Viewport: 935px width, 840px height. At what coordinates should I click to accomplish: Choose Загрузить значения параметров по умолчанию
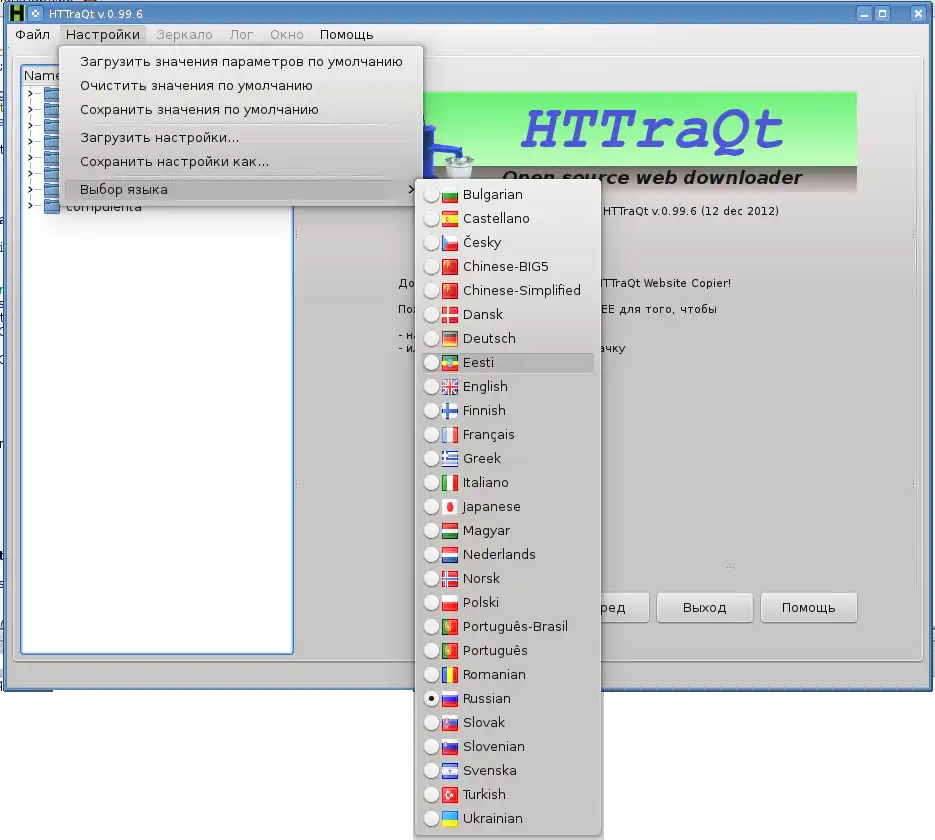[x=241, y=62]
